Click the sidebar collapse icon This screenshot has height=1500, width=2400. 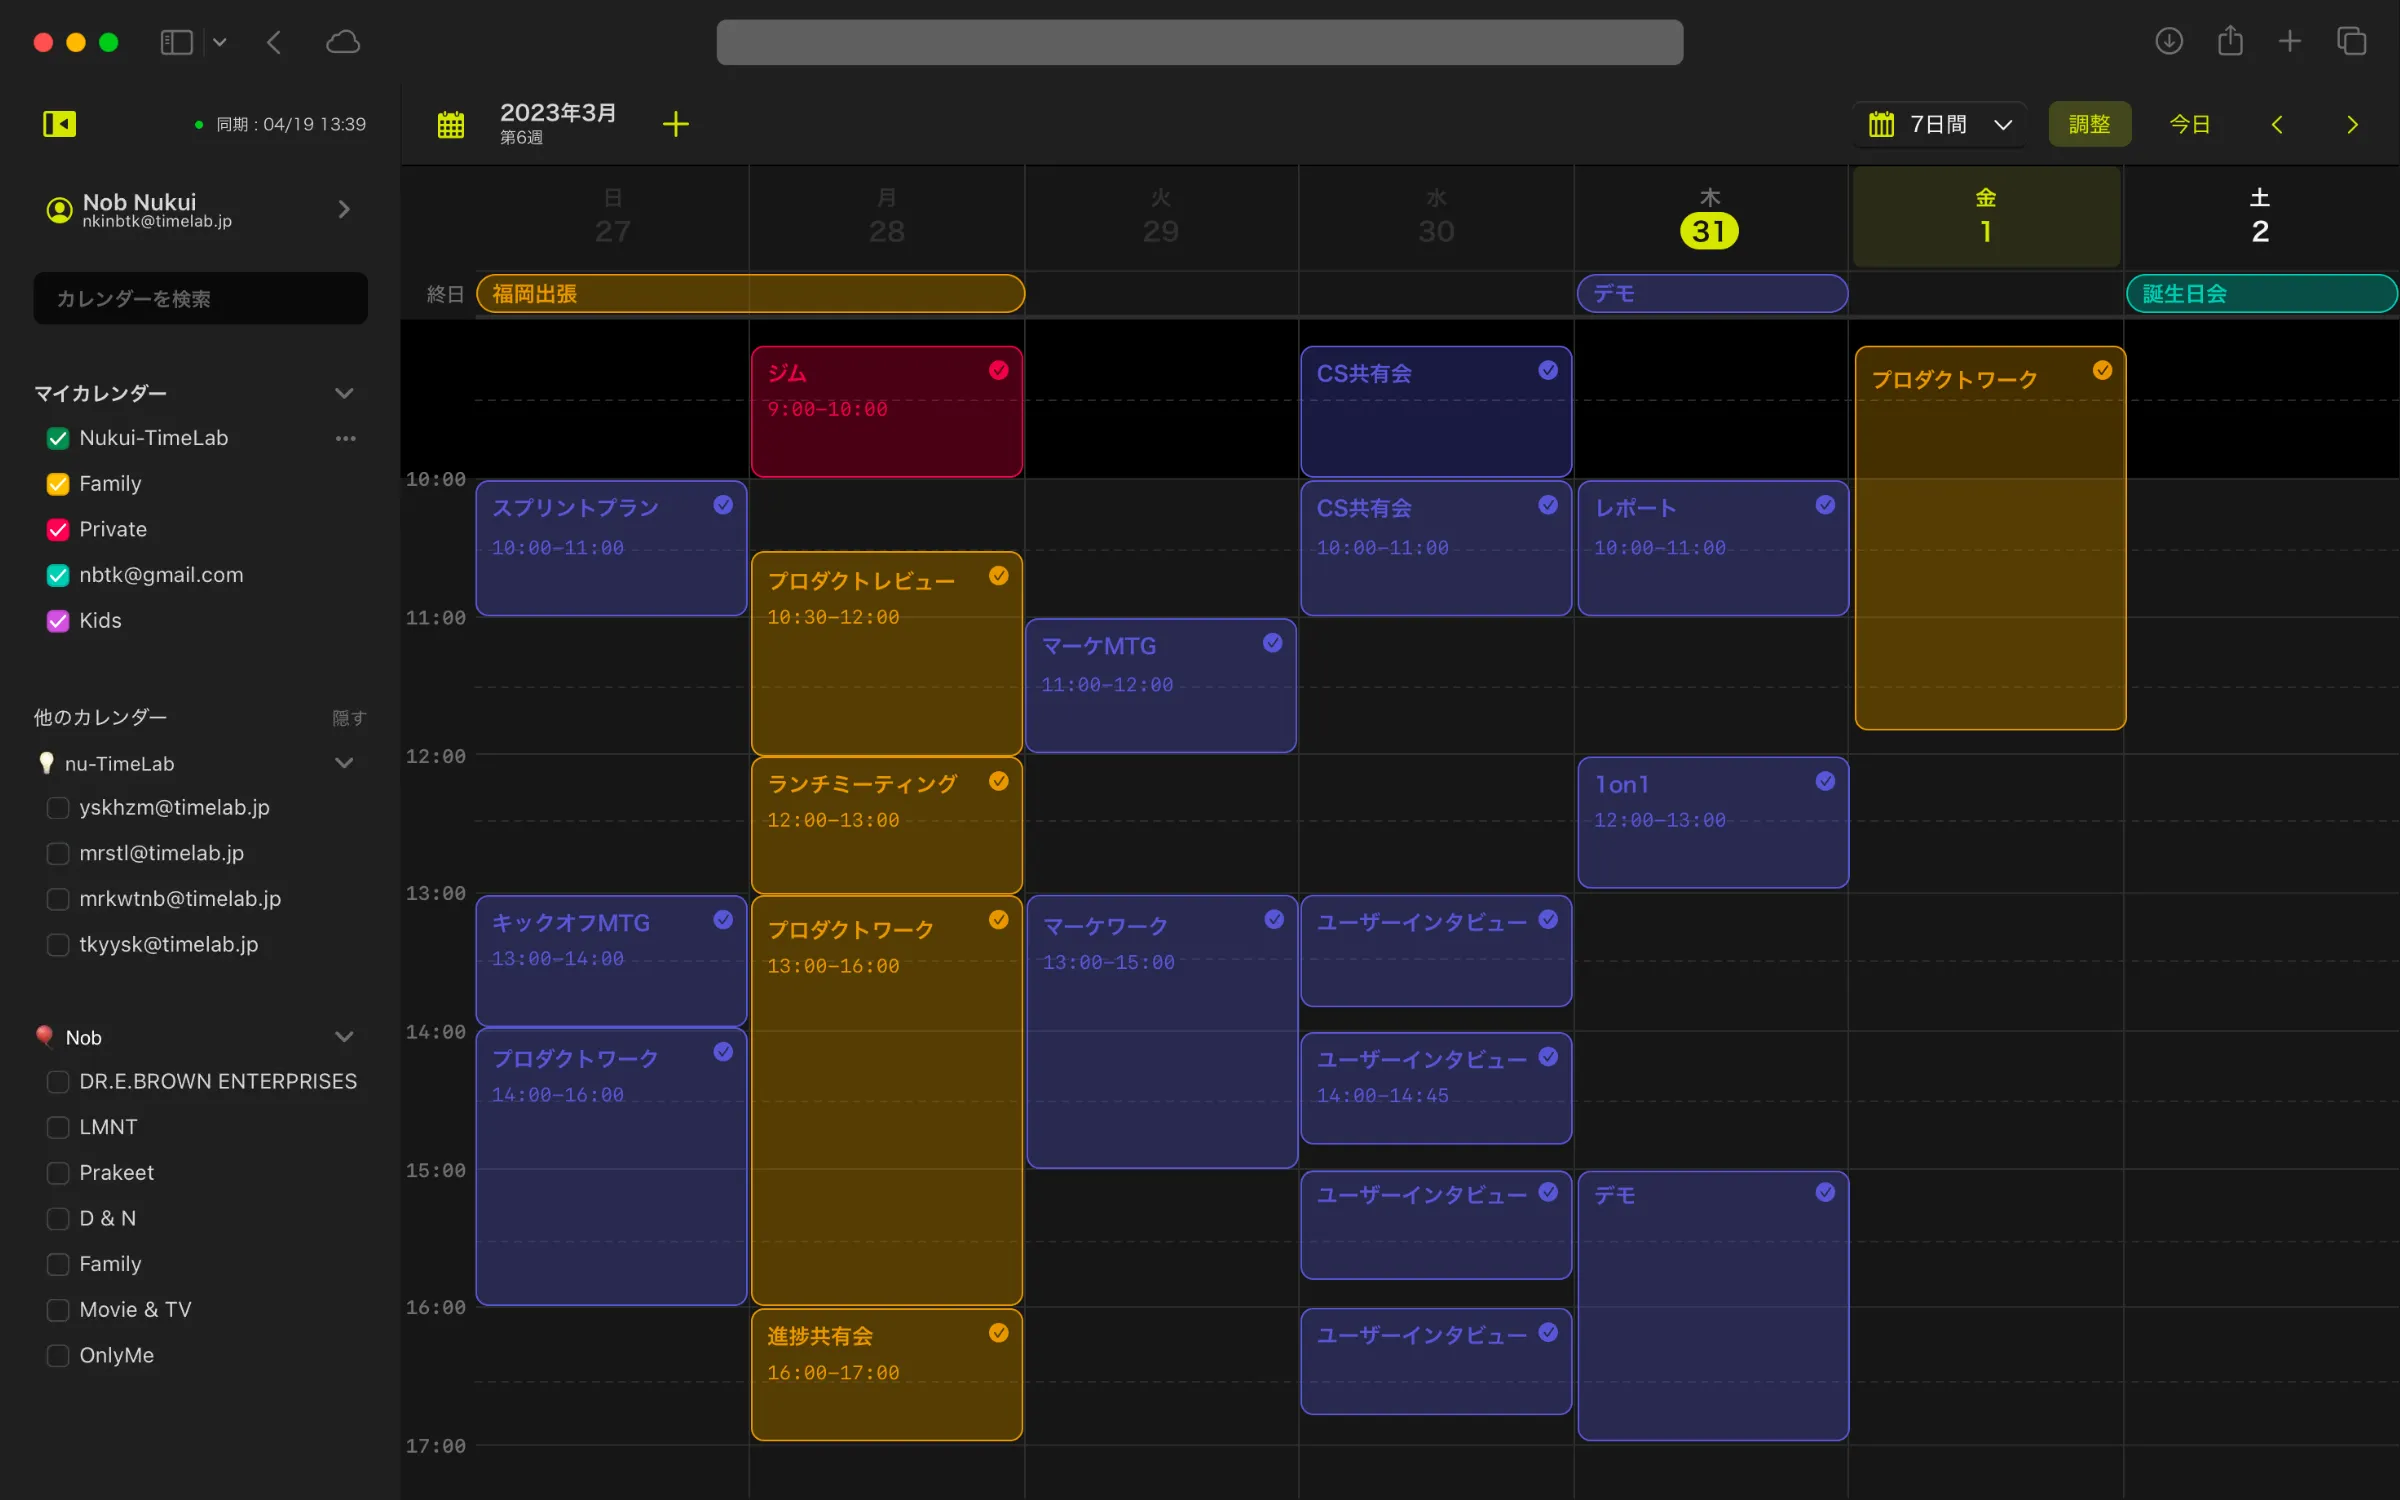(x=59, y=124)
